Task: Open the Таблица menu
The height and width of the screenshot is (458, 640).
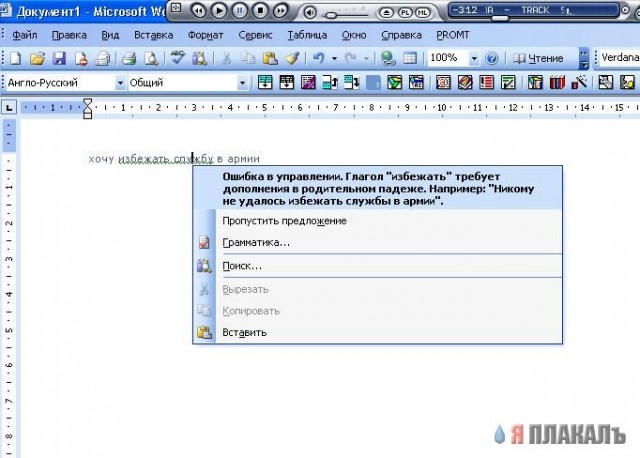Action: point(307,35)
